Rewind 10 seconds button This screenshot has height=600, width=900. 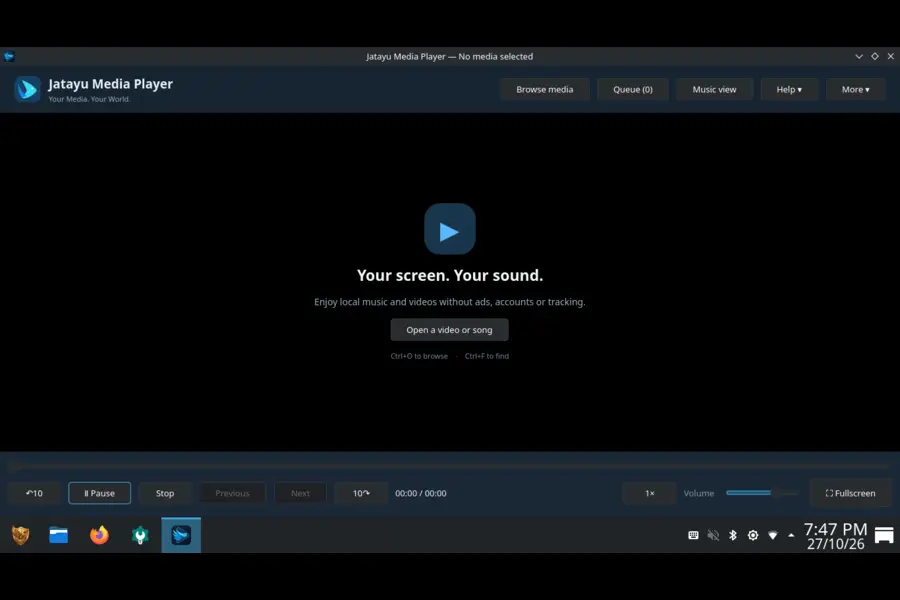point(34,493)
